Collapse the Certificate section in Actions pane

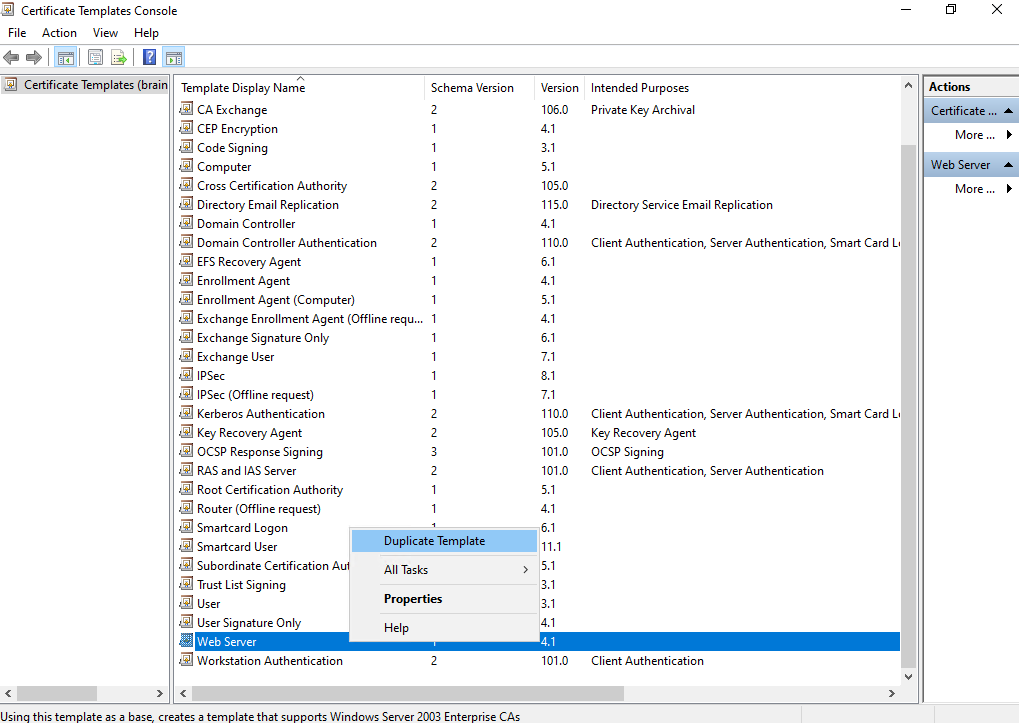[1008, 111]
